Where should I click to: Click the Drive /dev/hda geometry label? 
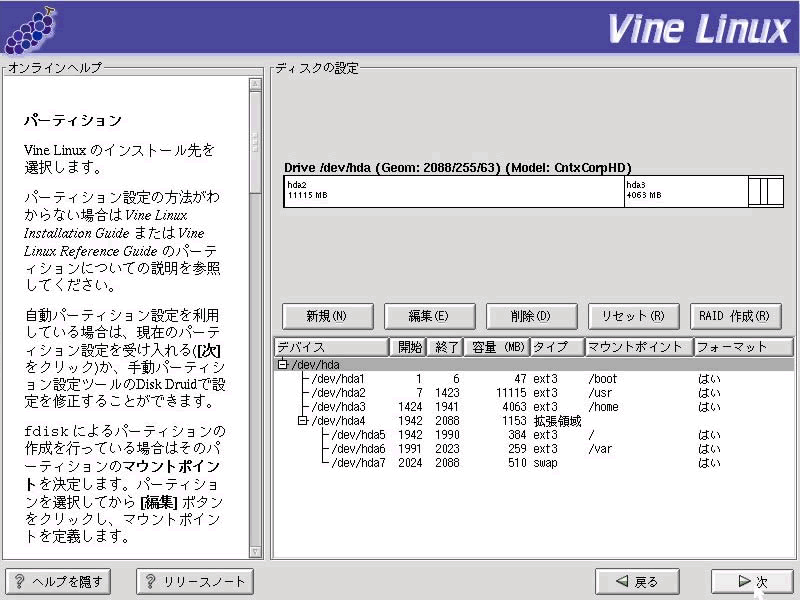458,167
